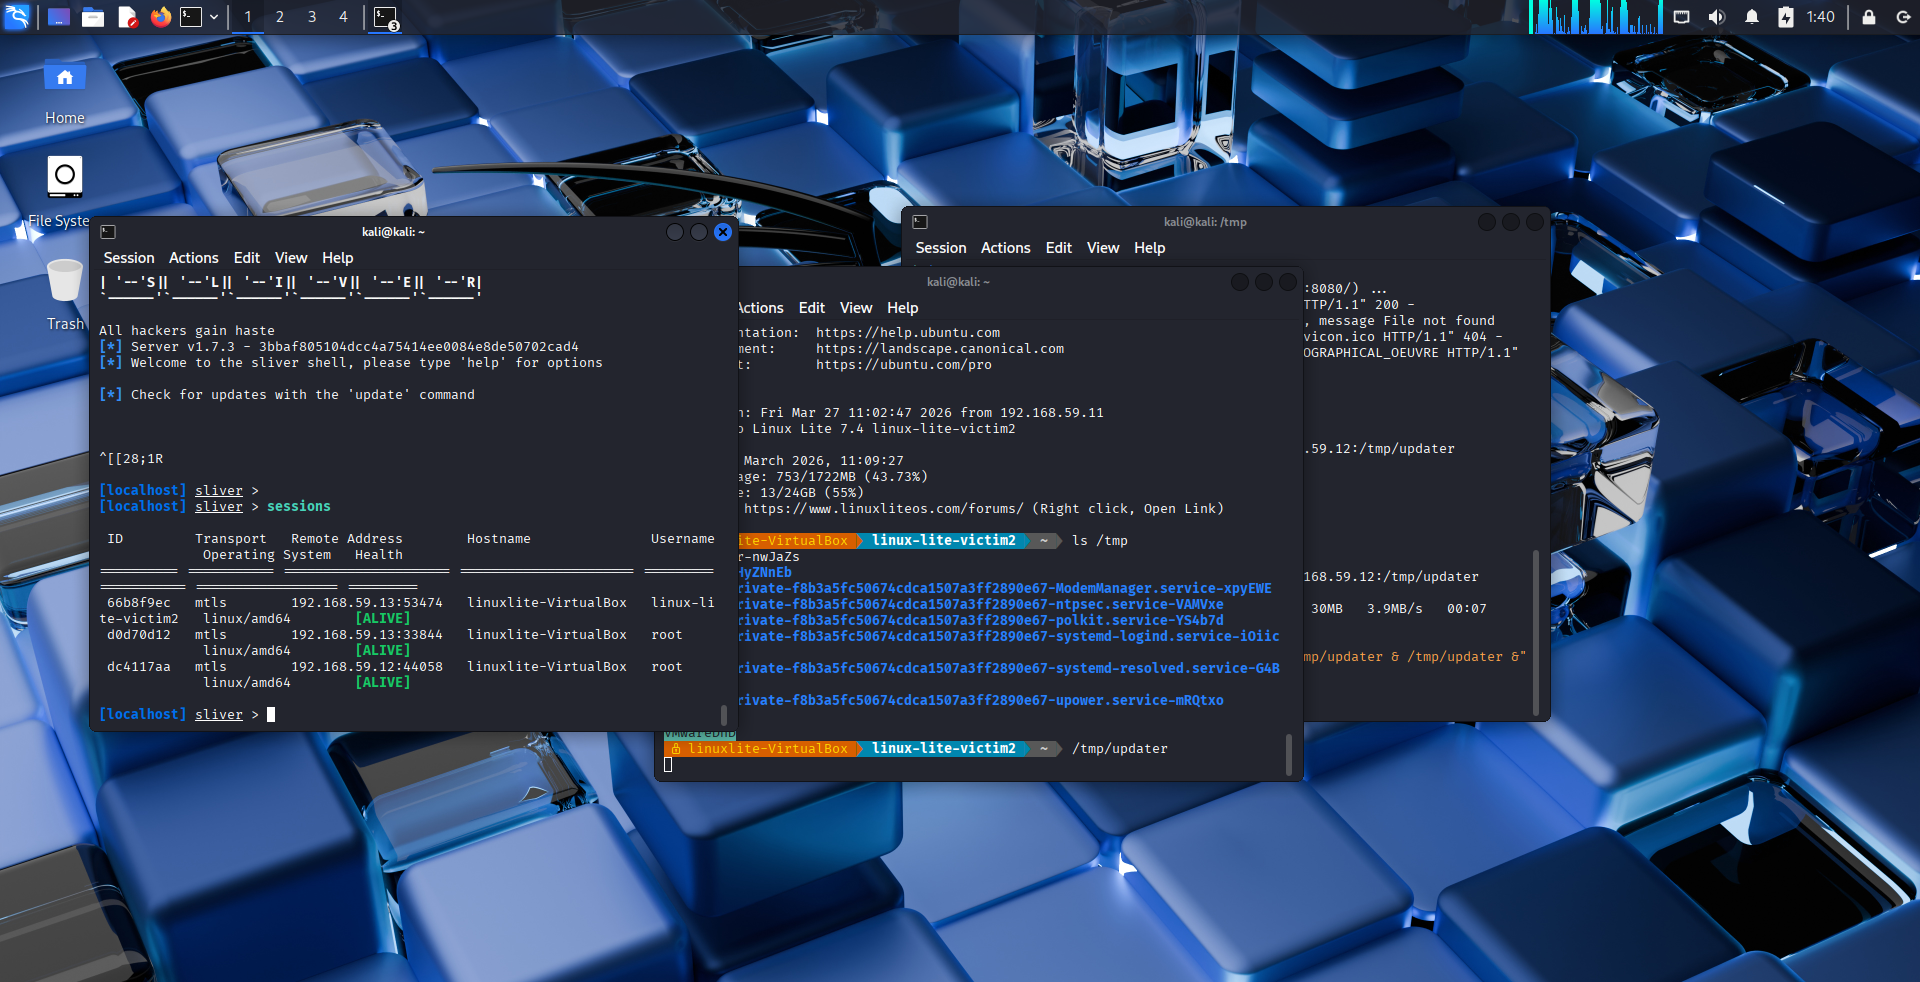Click the volume speaker icon

click(x=1717, y=17)
